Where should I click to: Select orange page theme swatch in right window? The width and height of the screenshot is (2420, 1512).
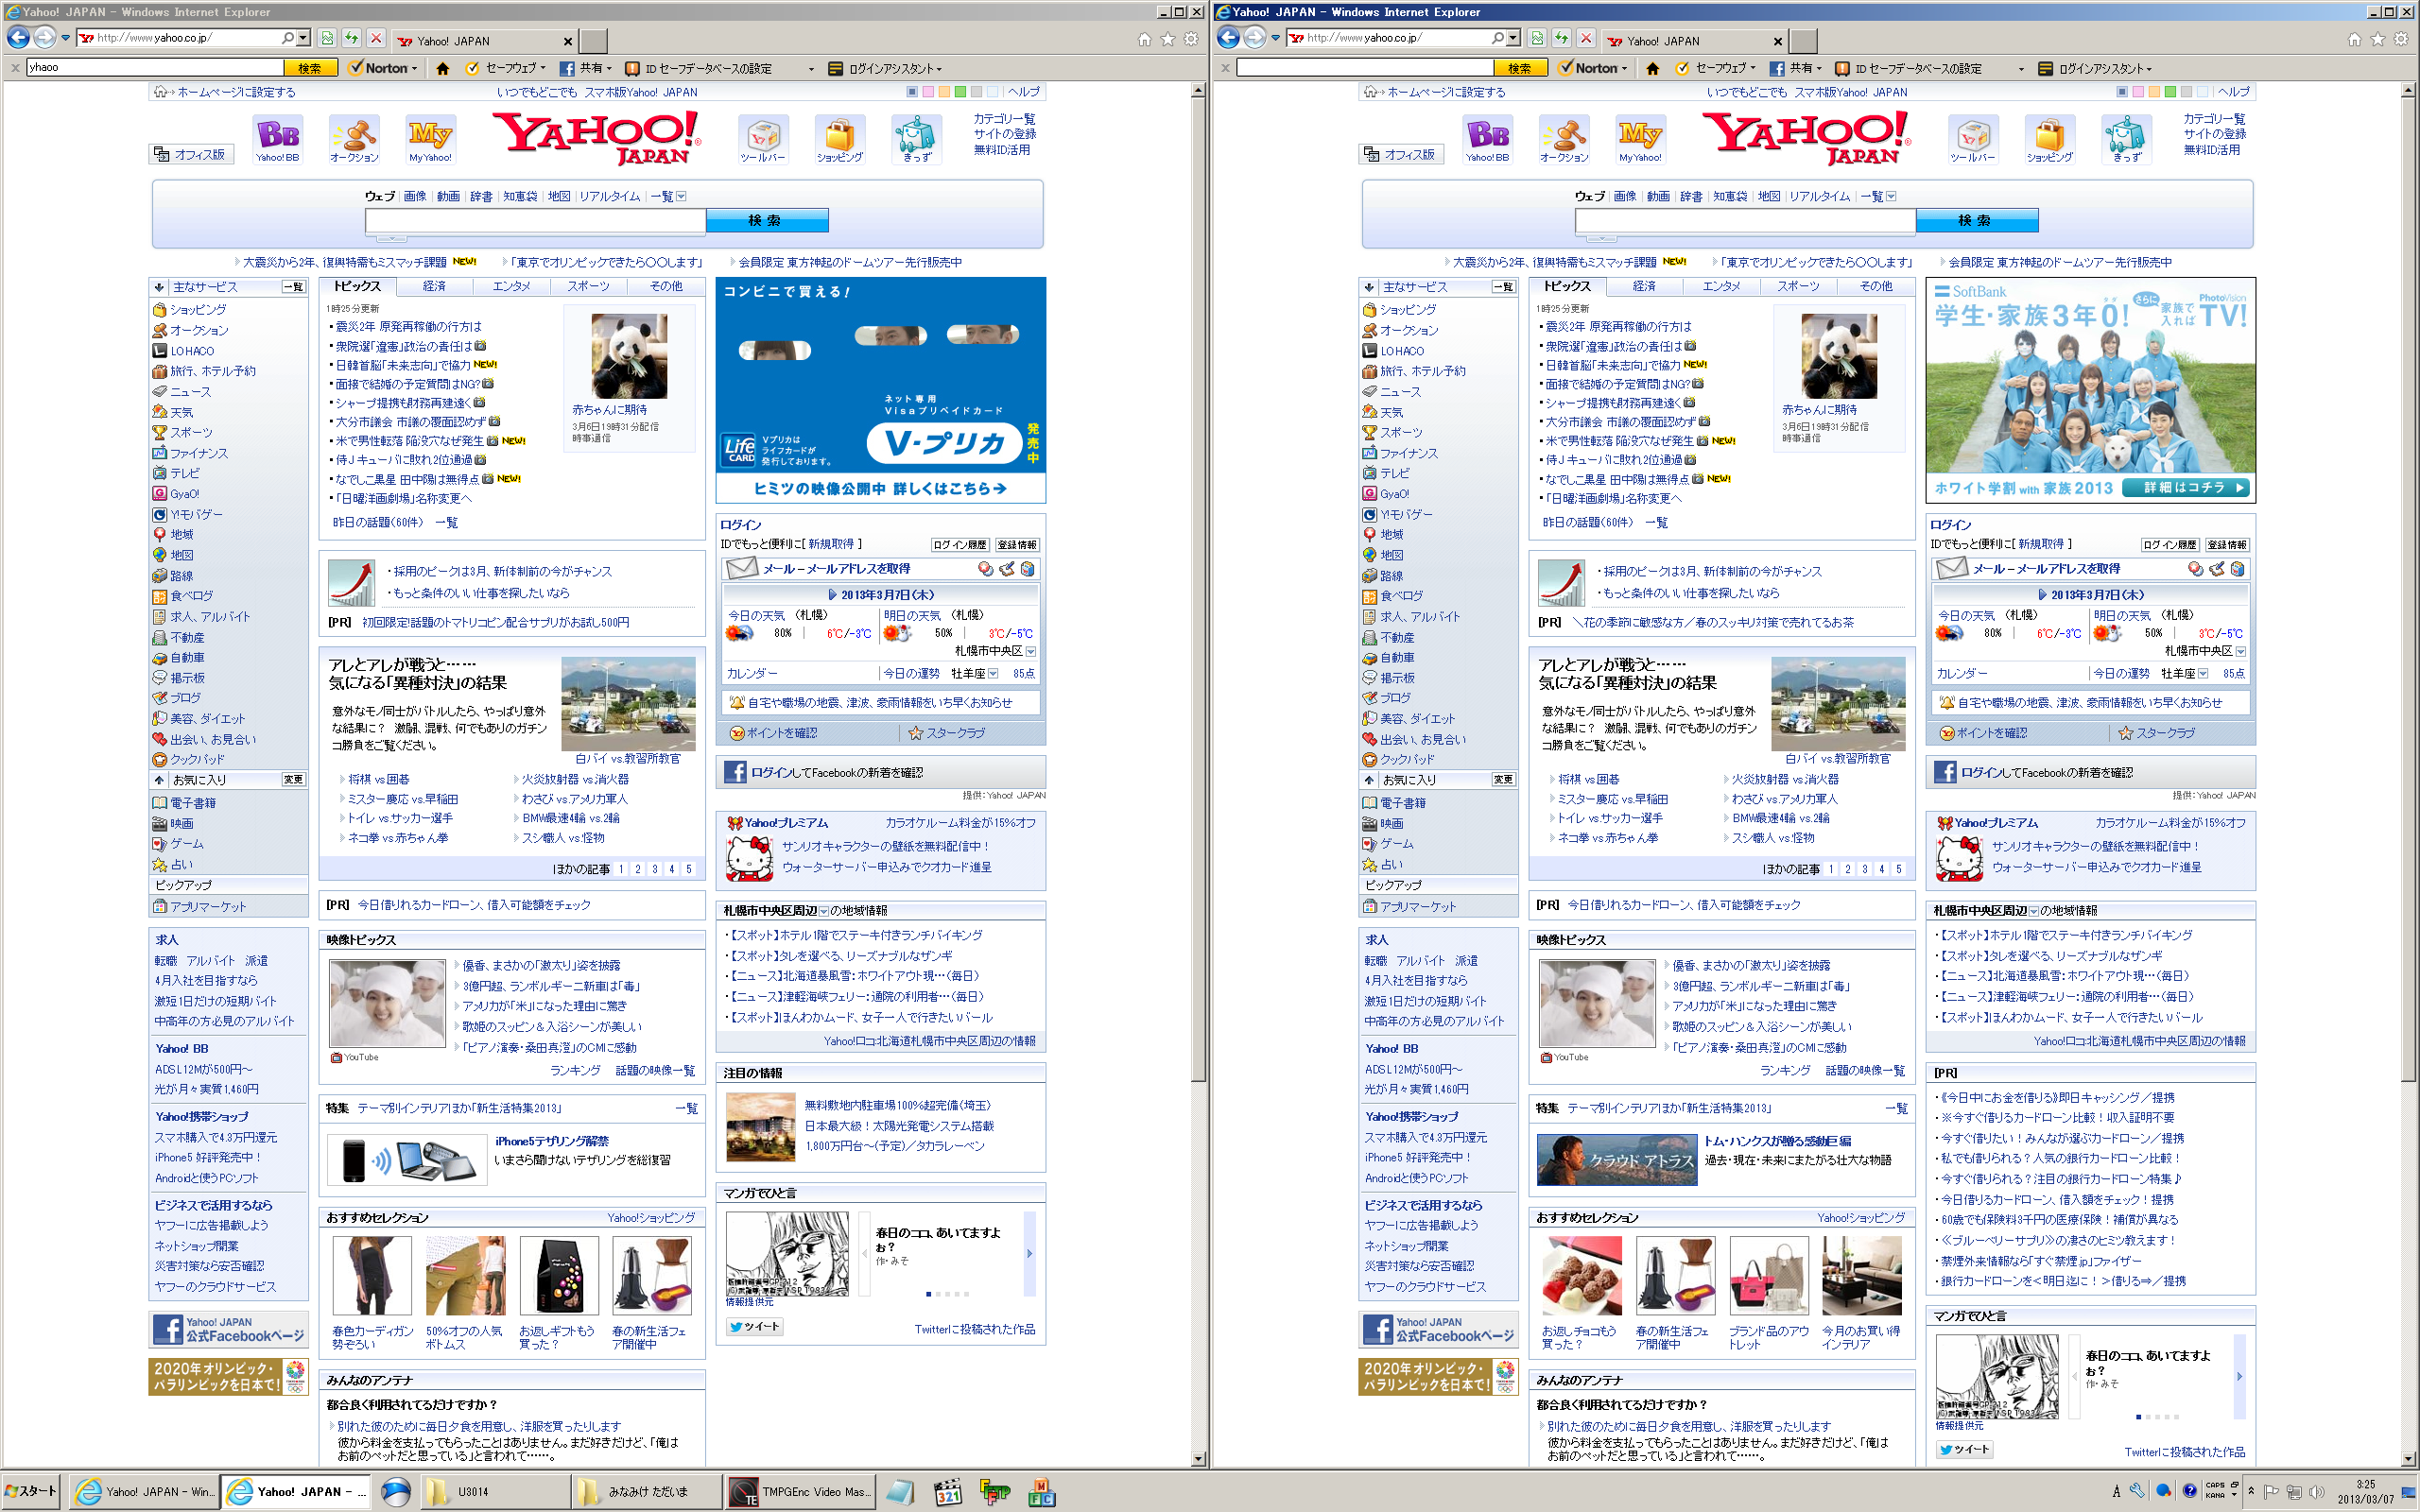click(2153, 92)
